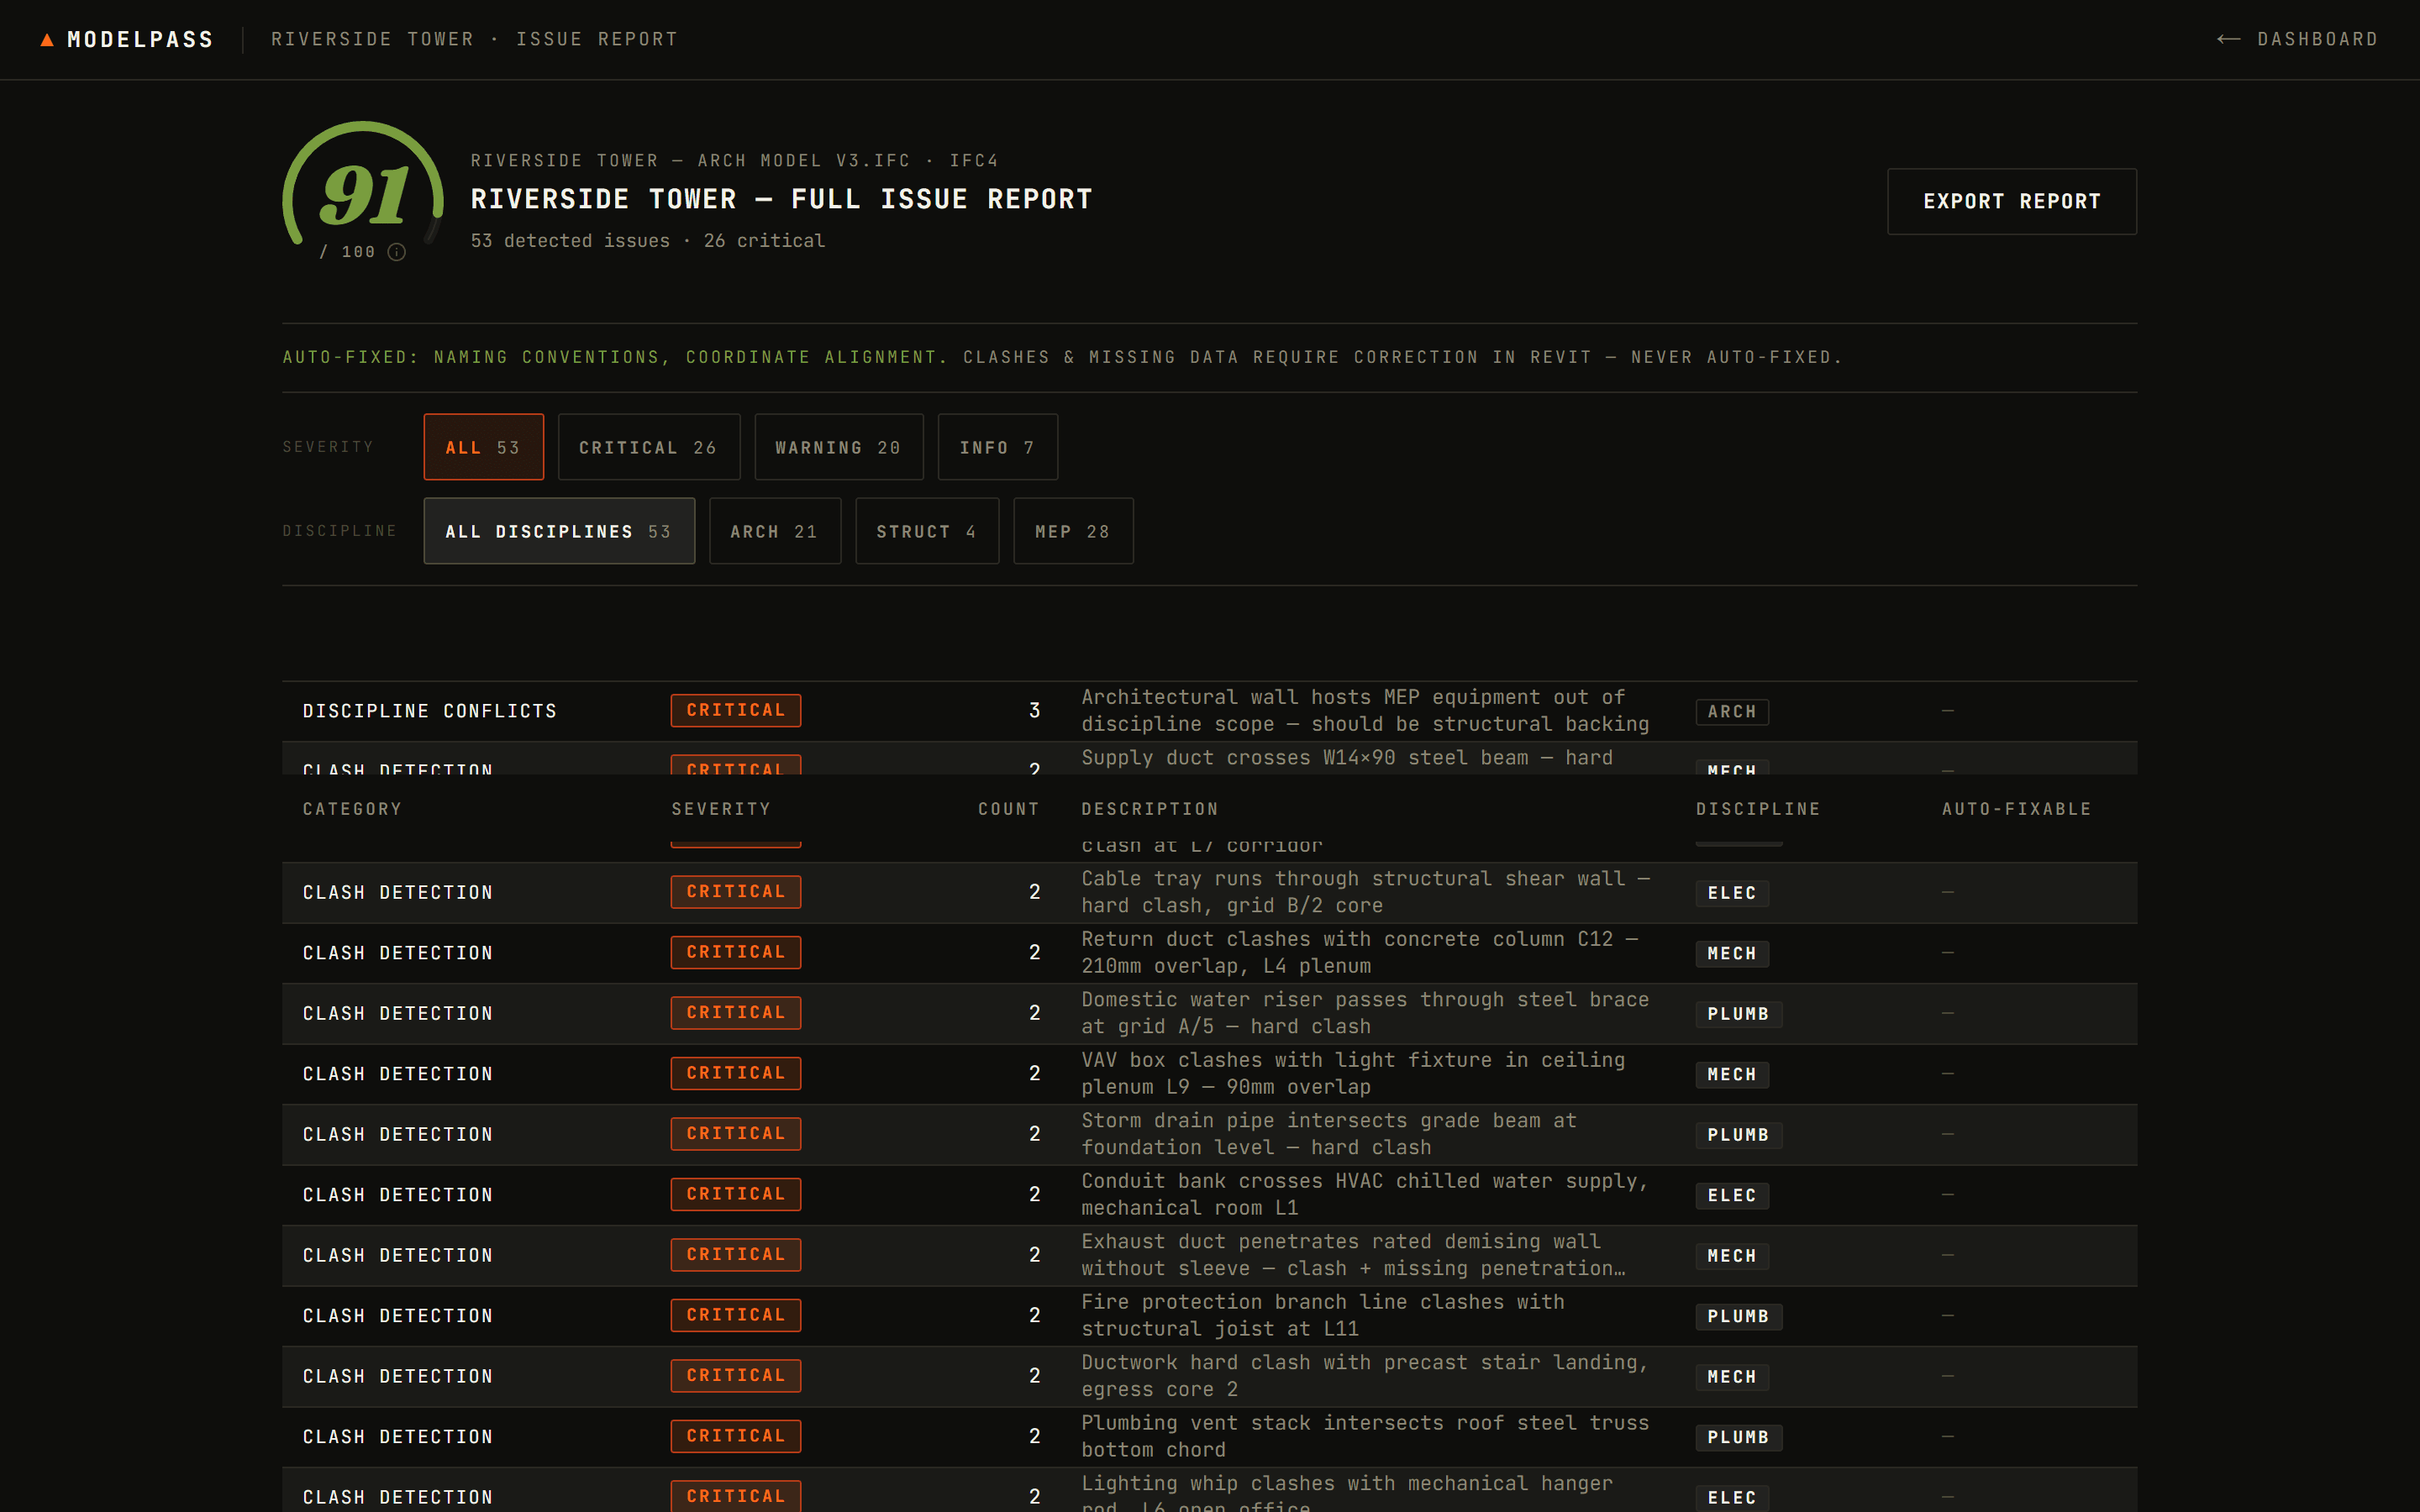Sort by Auto-Fixable column header

2016,809
